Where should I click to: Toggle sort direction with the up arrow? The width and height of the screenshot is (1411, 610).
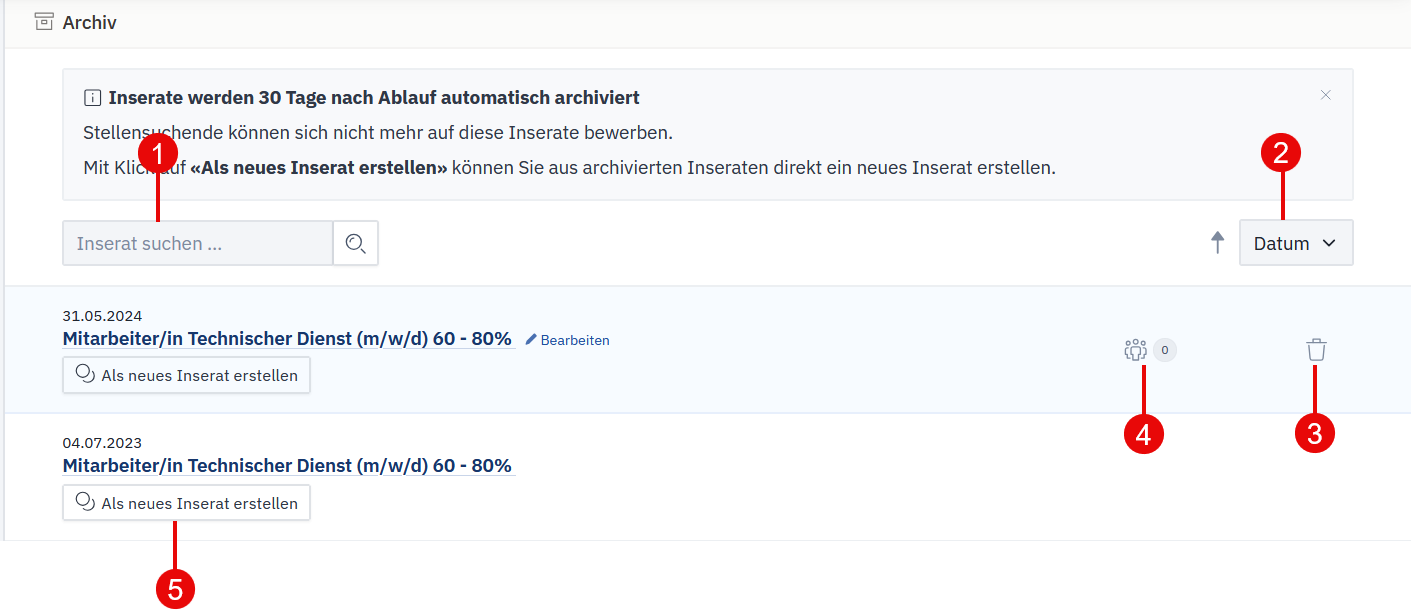pos(1217,243)
